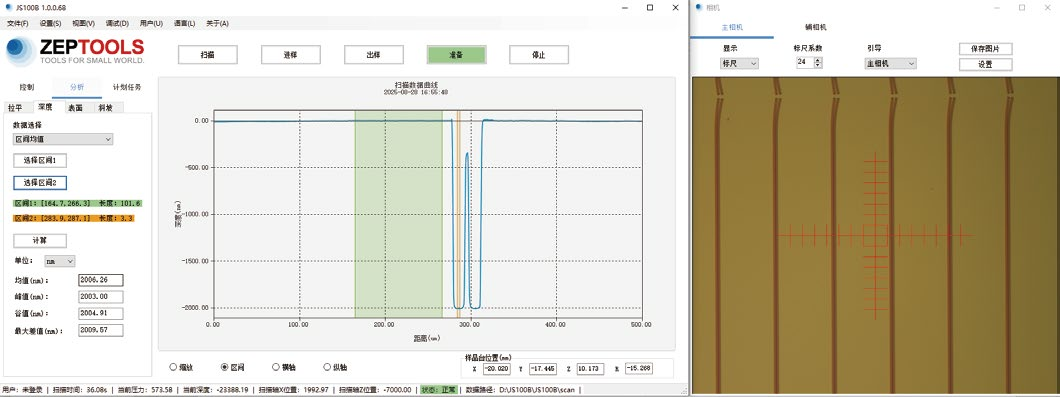Click the green 准备 button
Viewport: 1060px width, 397px height.
(x=456, y=55)
